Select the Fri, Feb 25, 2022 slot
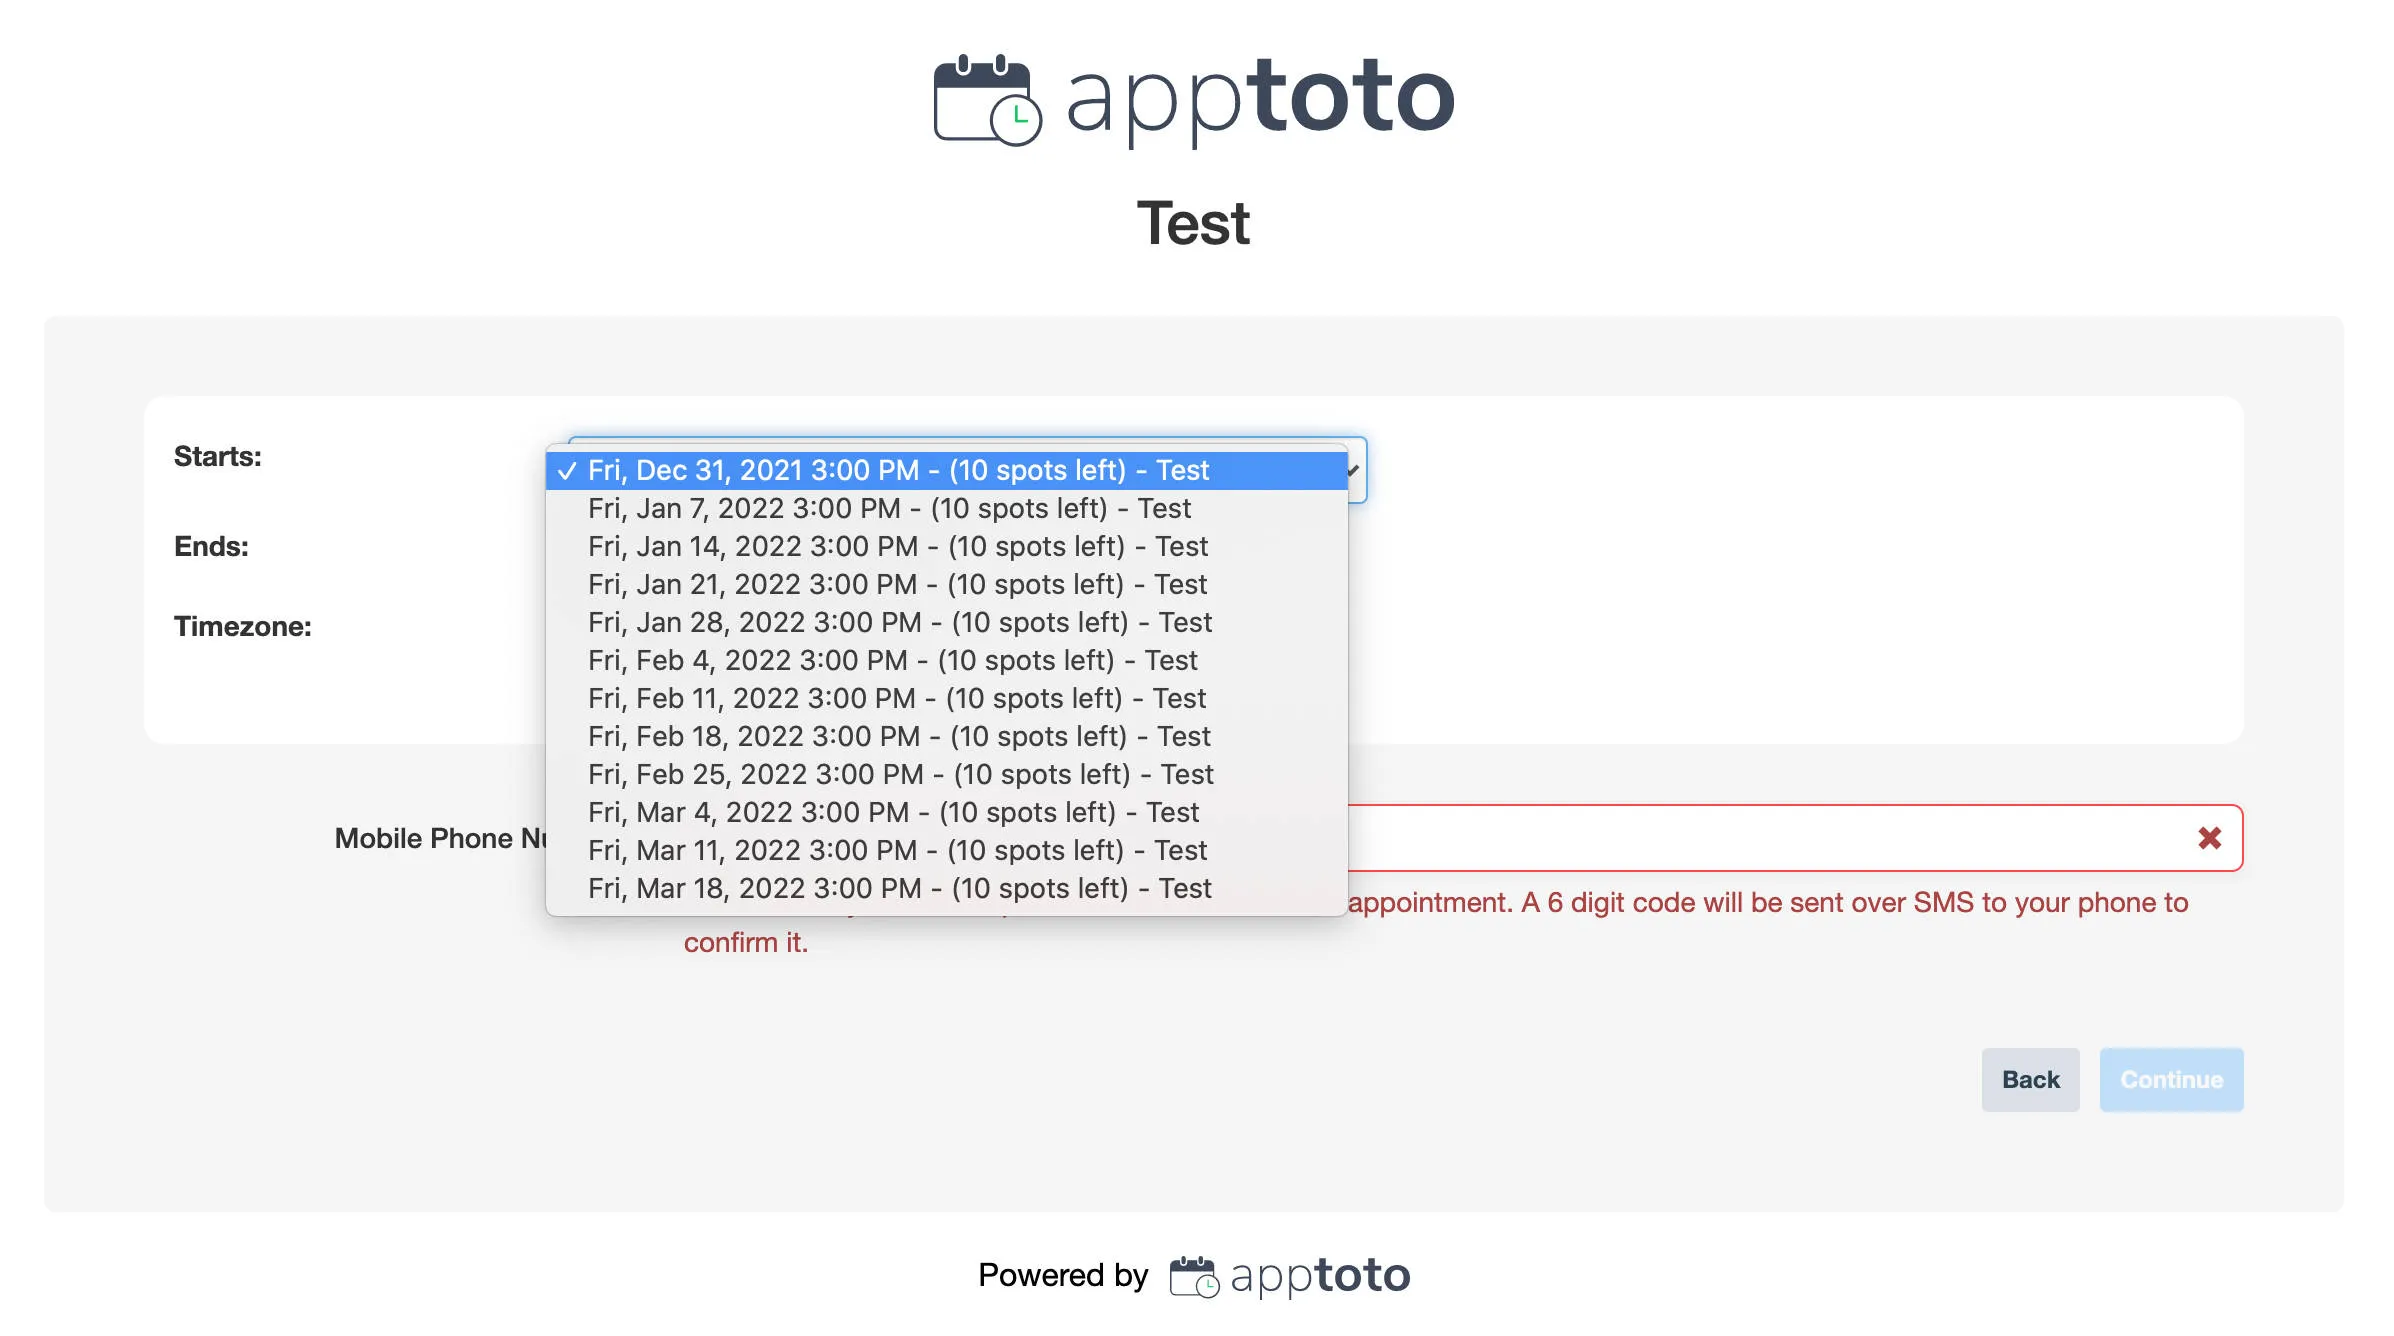Screen dimensions: 2394x1336 (x=898, y=774)
